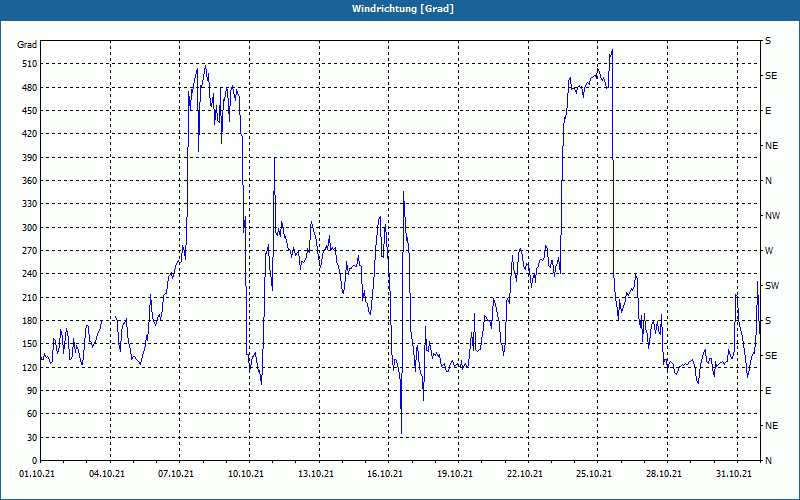The height and width of the screenshot is (500, 800).
Task: Click the 390 value on the left axis
Action: [31, 158]
